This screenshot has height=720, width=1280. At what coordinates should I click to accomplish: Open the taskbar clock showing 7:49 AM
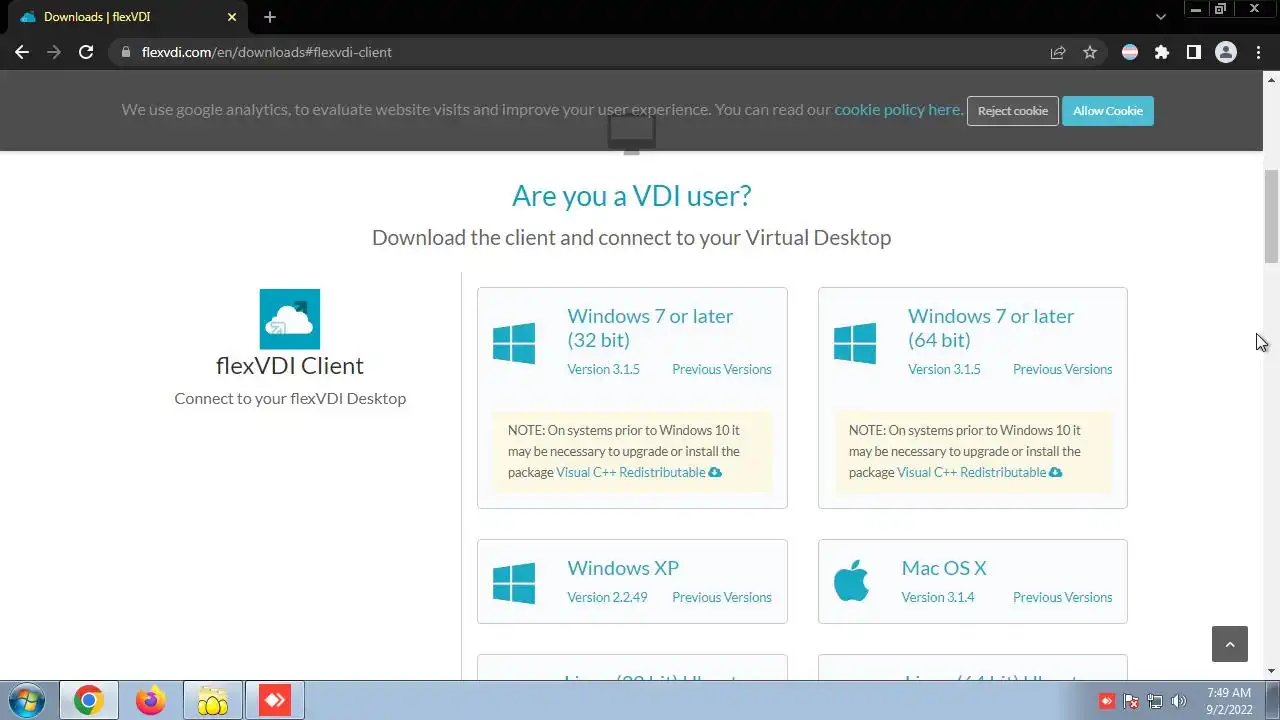click(x=1229, y=701)
